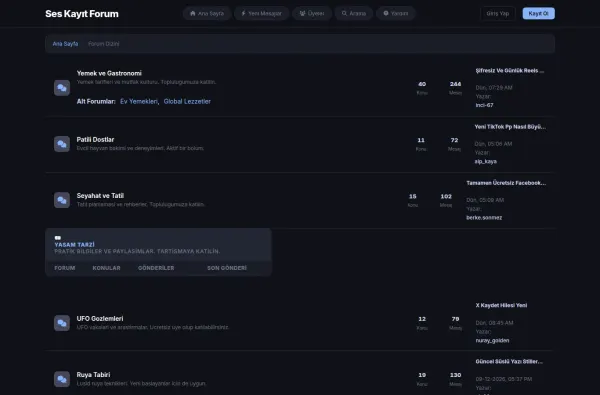Open the Ses Kayıt Forum site title

(x=82, y=14)
